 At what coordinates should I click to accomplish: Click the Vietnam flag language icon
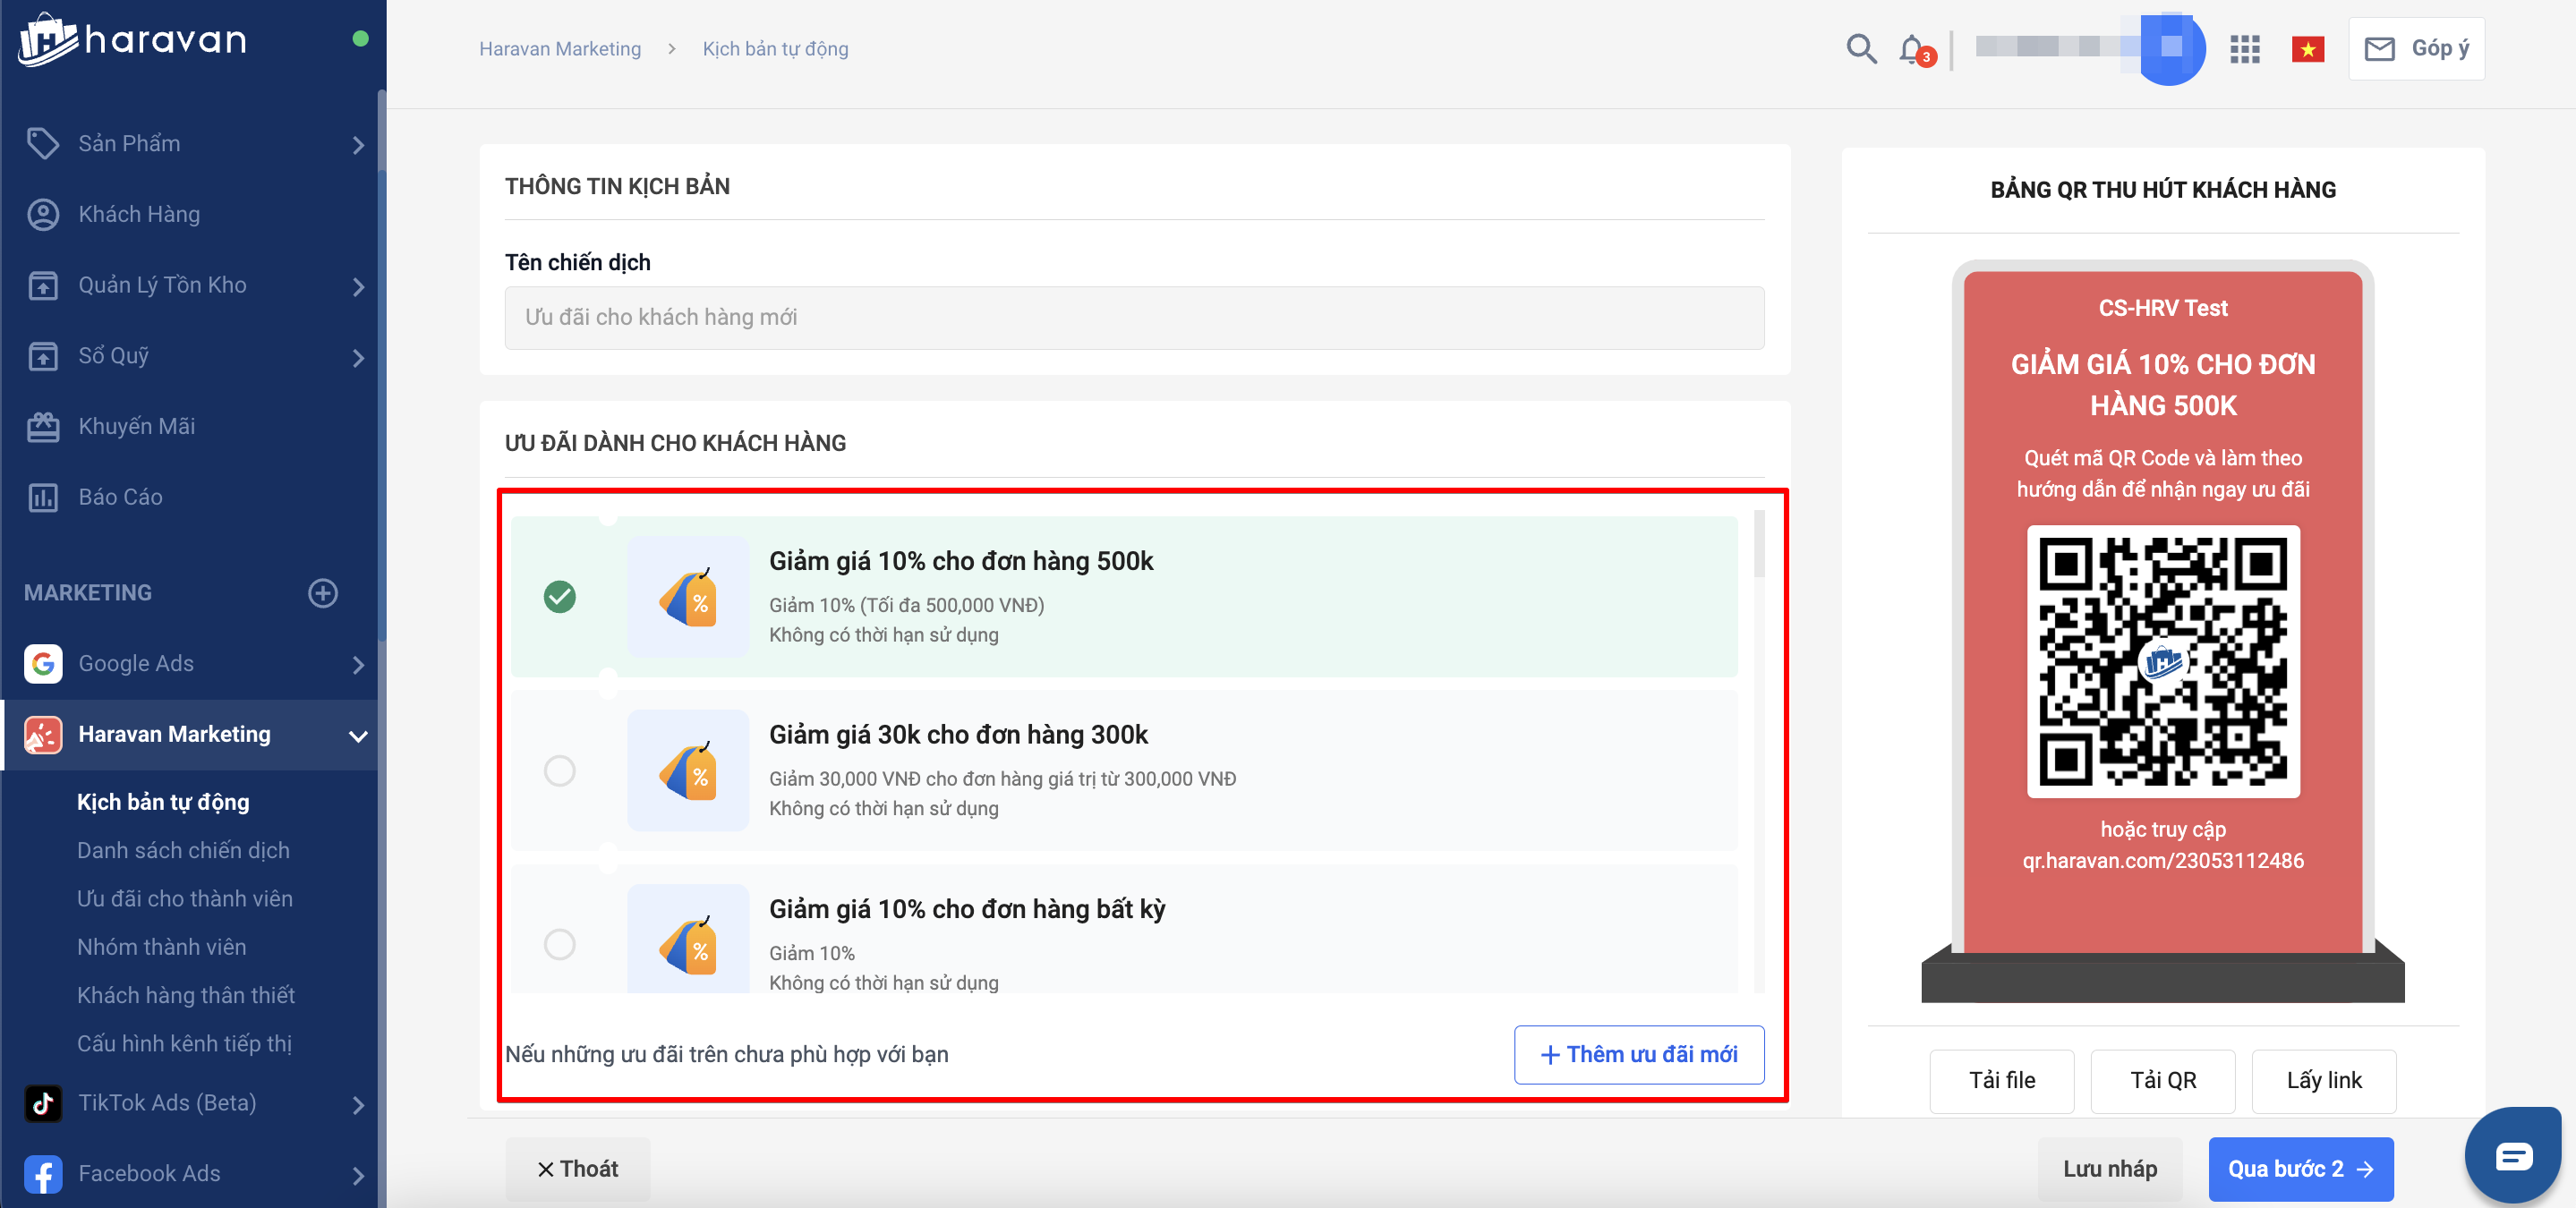point(2308,49)
